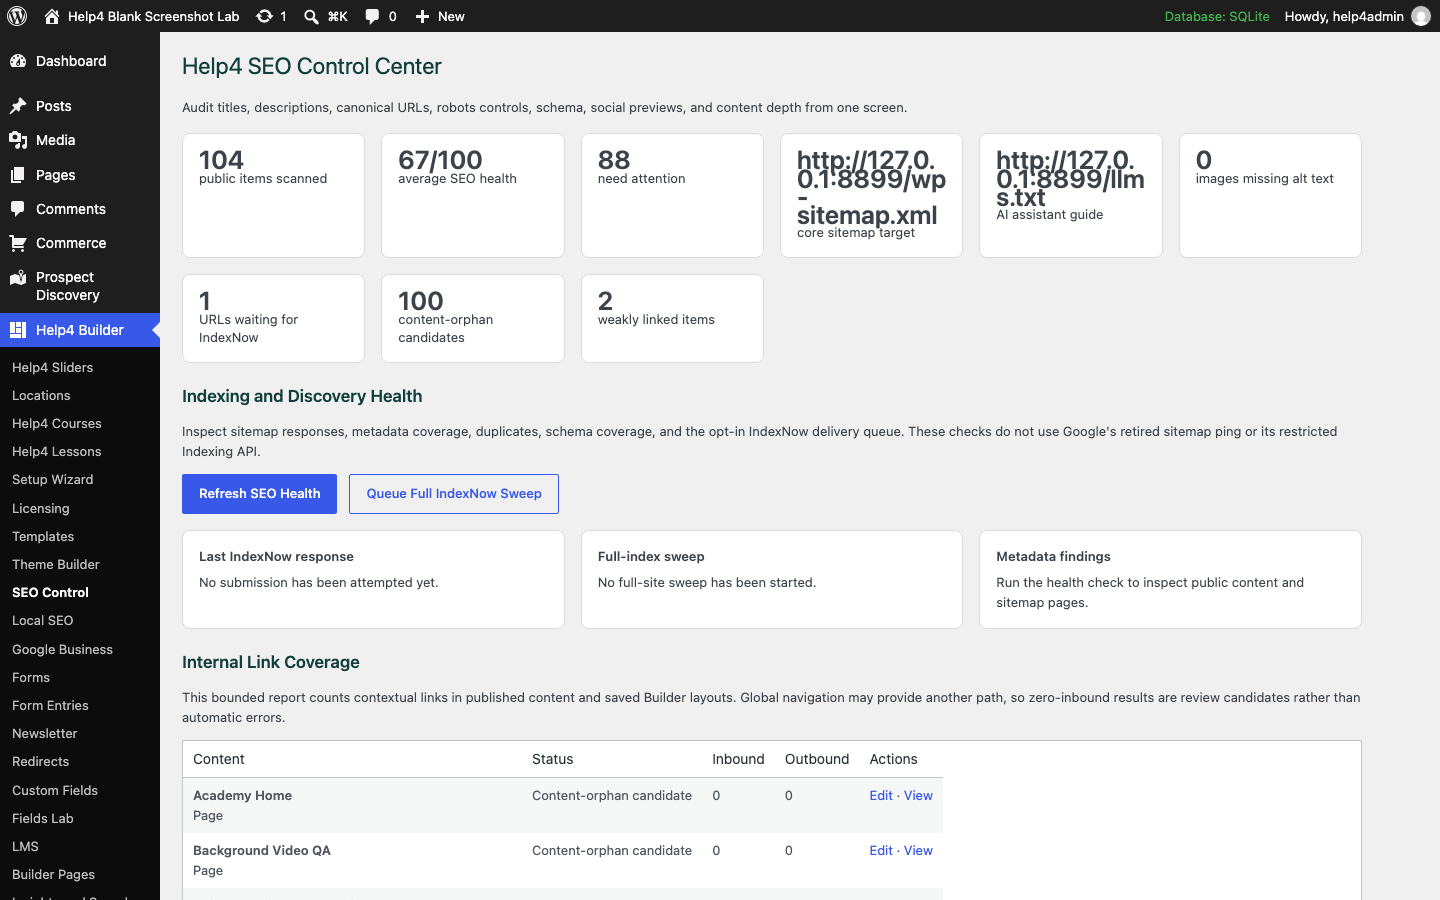The height and width of the screenshot is (900, 1440).
Task: Click the llms.txt AI assistant guide URL
Action: (1070, 179)
